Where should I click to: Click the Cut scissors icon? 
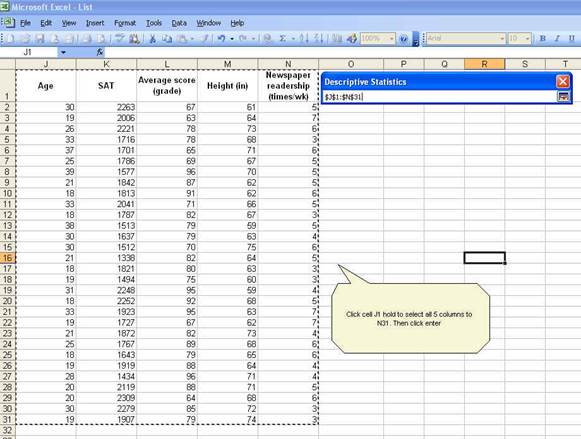(152, 39)
